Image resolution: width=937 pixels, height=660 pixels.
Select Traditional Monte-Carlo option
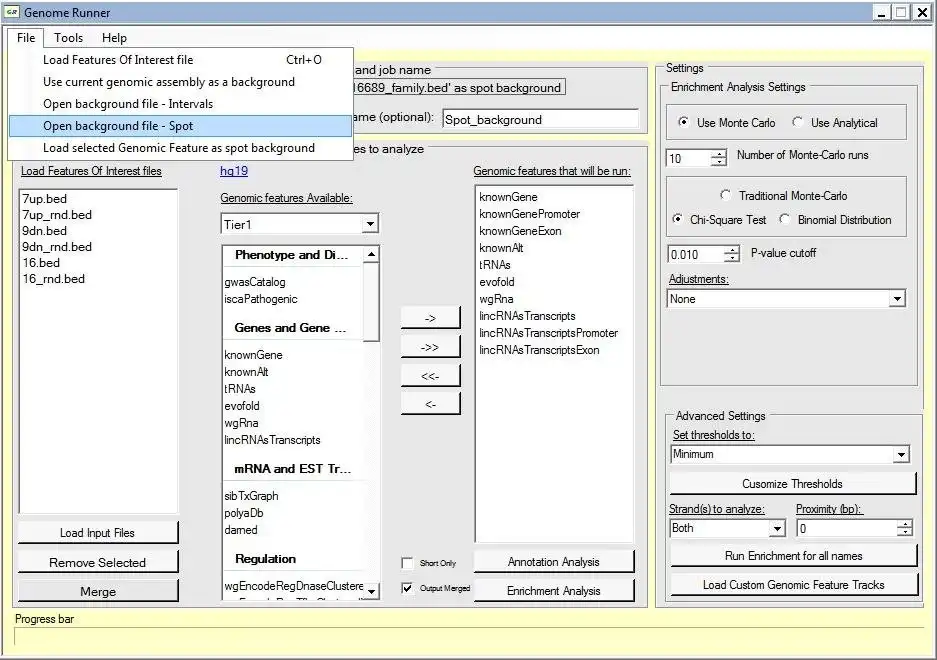(725, 195)
